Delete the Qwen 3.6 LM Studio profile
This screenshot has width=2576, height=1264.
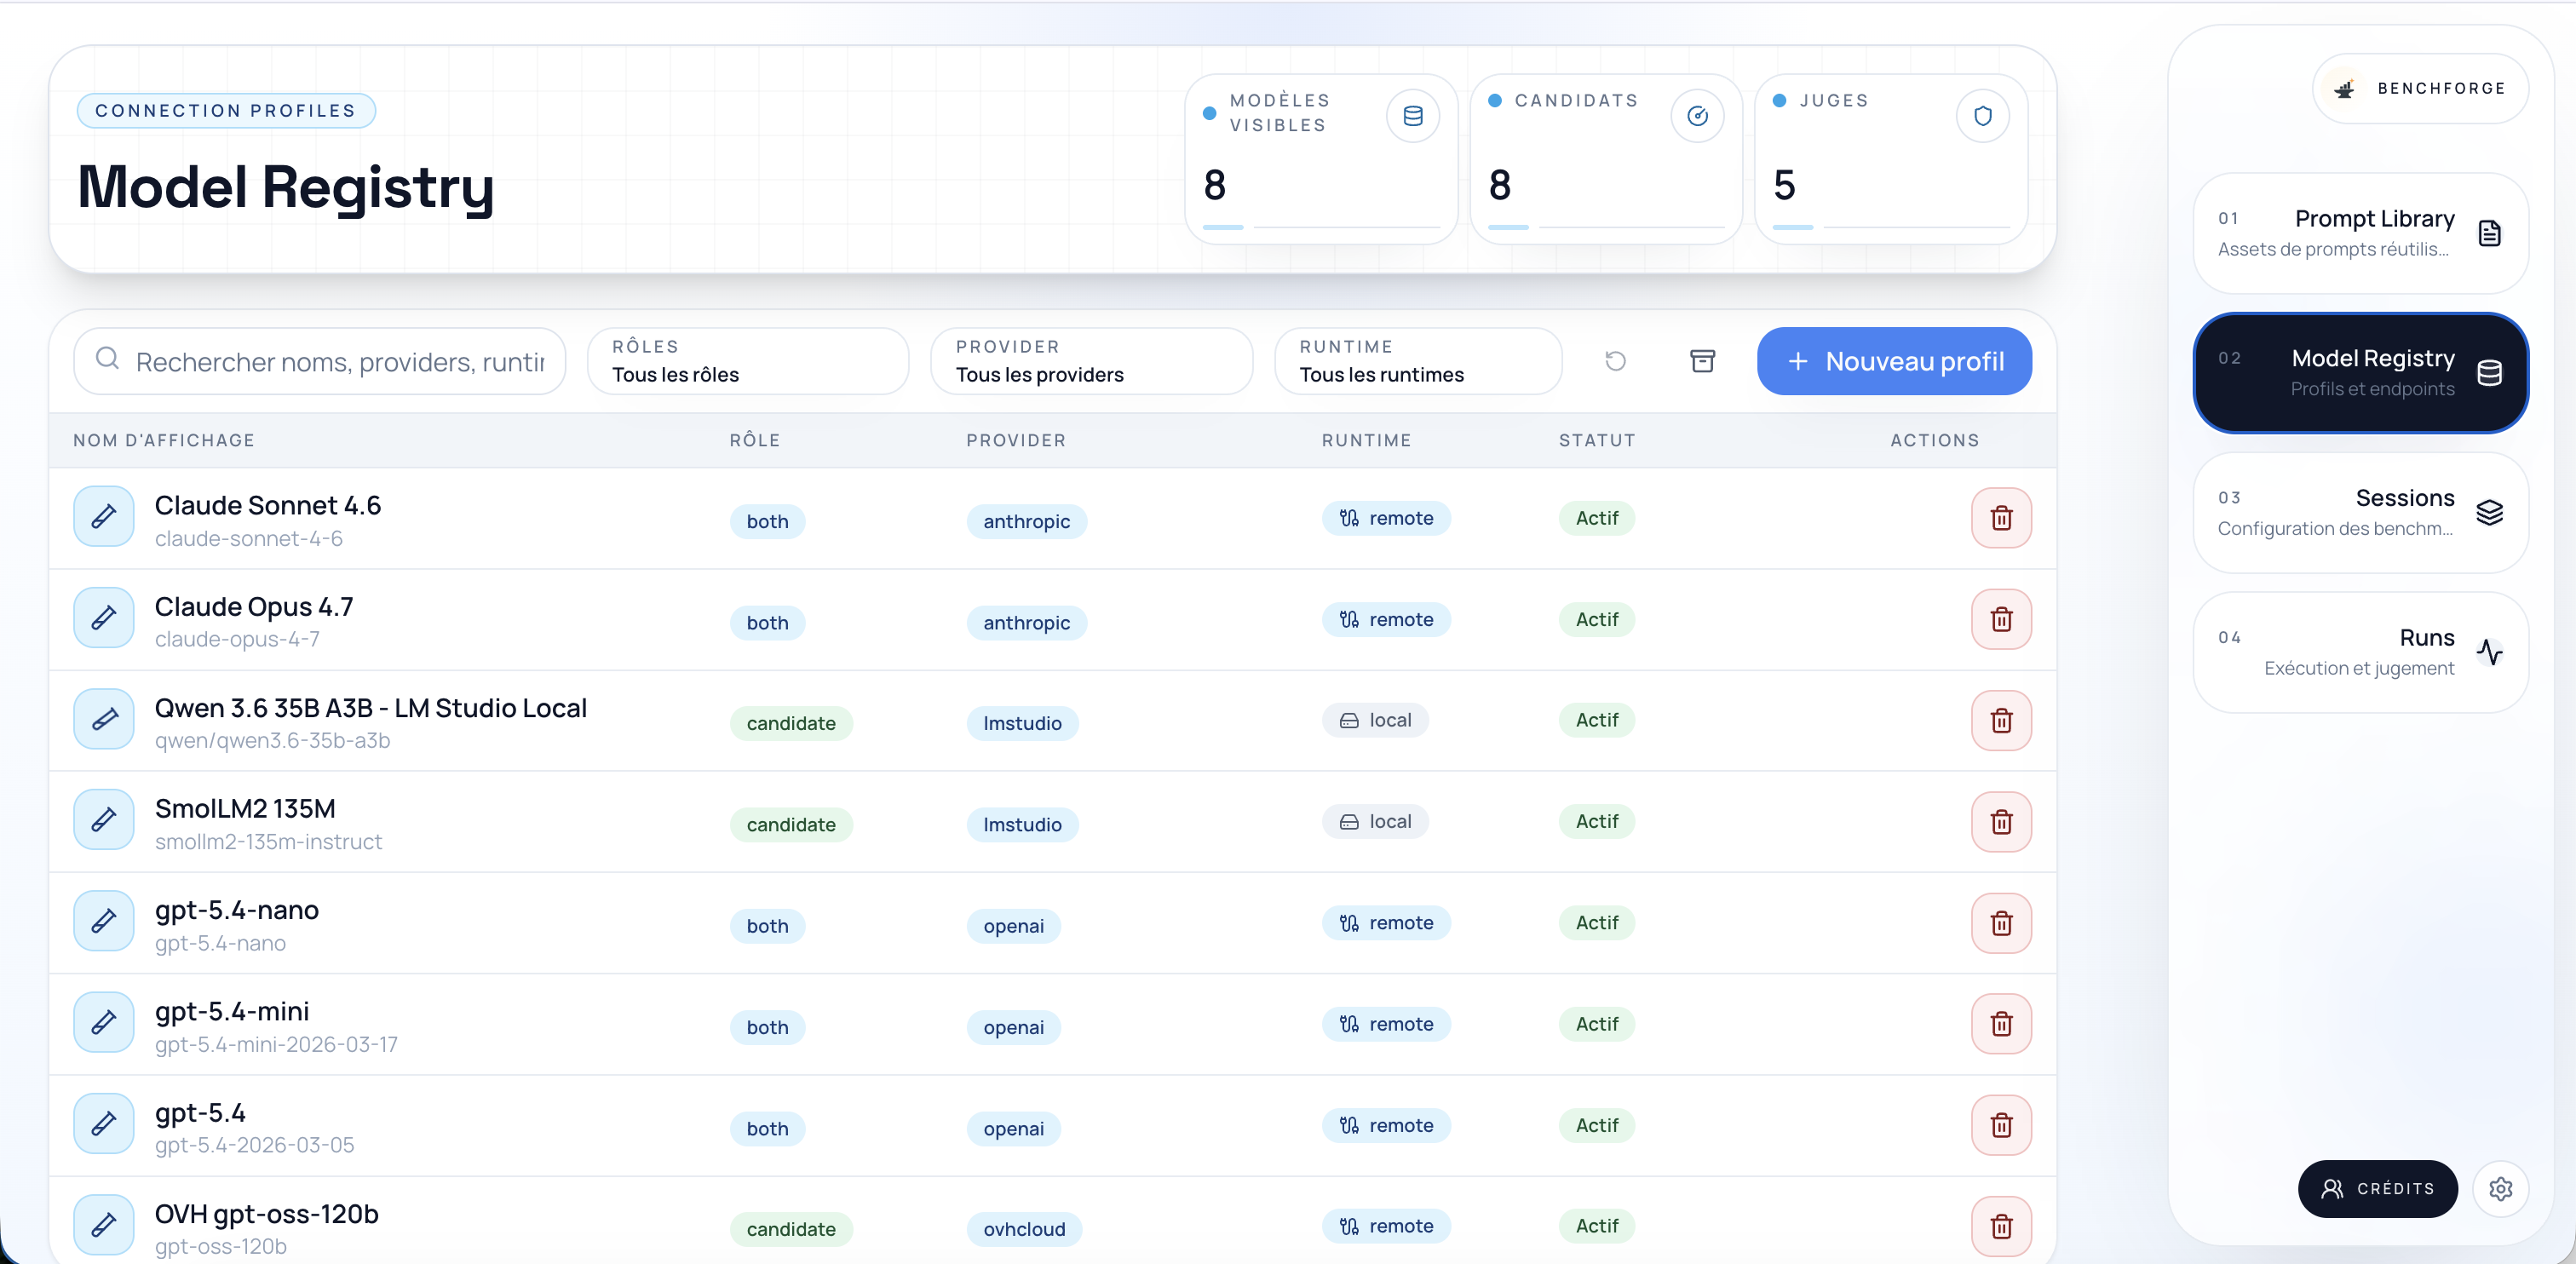tap(2001, 720)
